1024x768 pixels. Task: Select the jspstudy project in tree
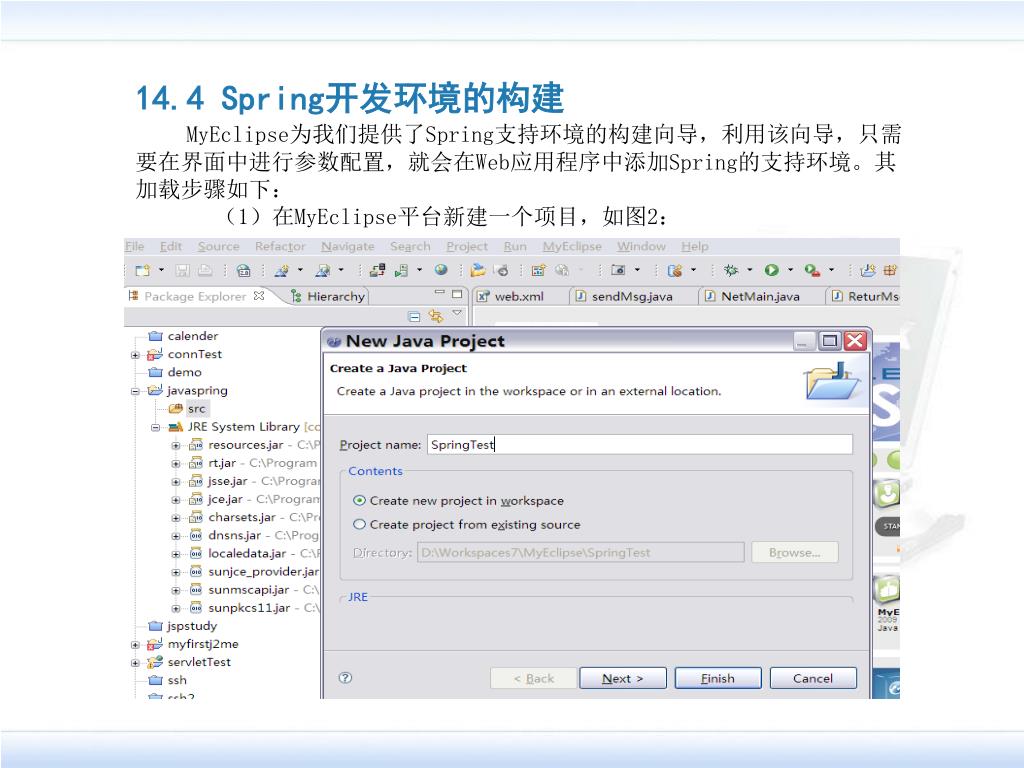pos(192,626)
